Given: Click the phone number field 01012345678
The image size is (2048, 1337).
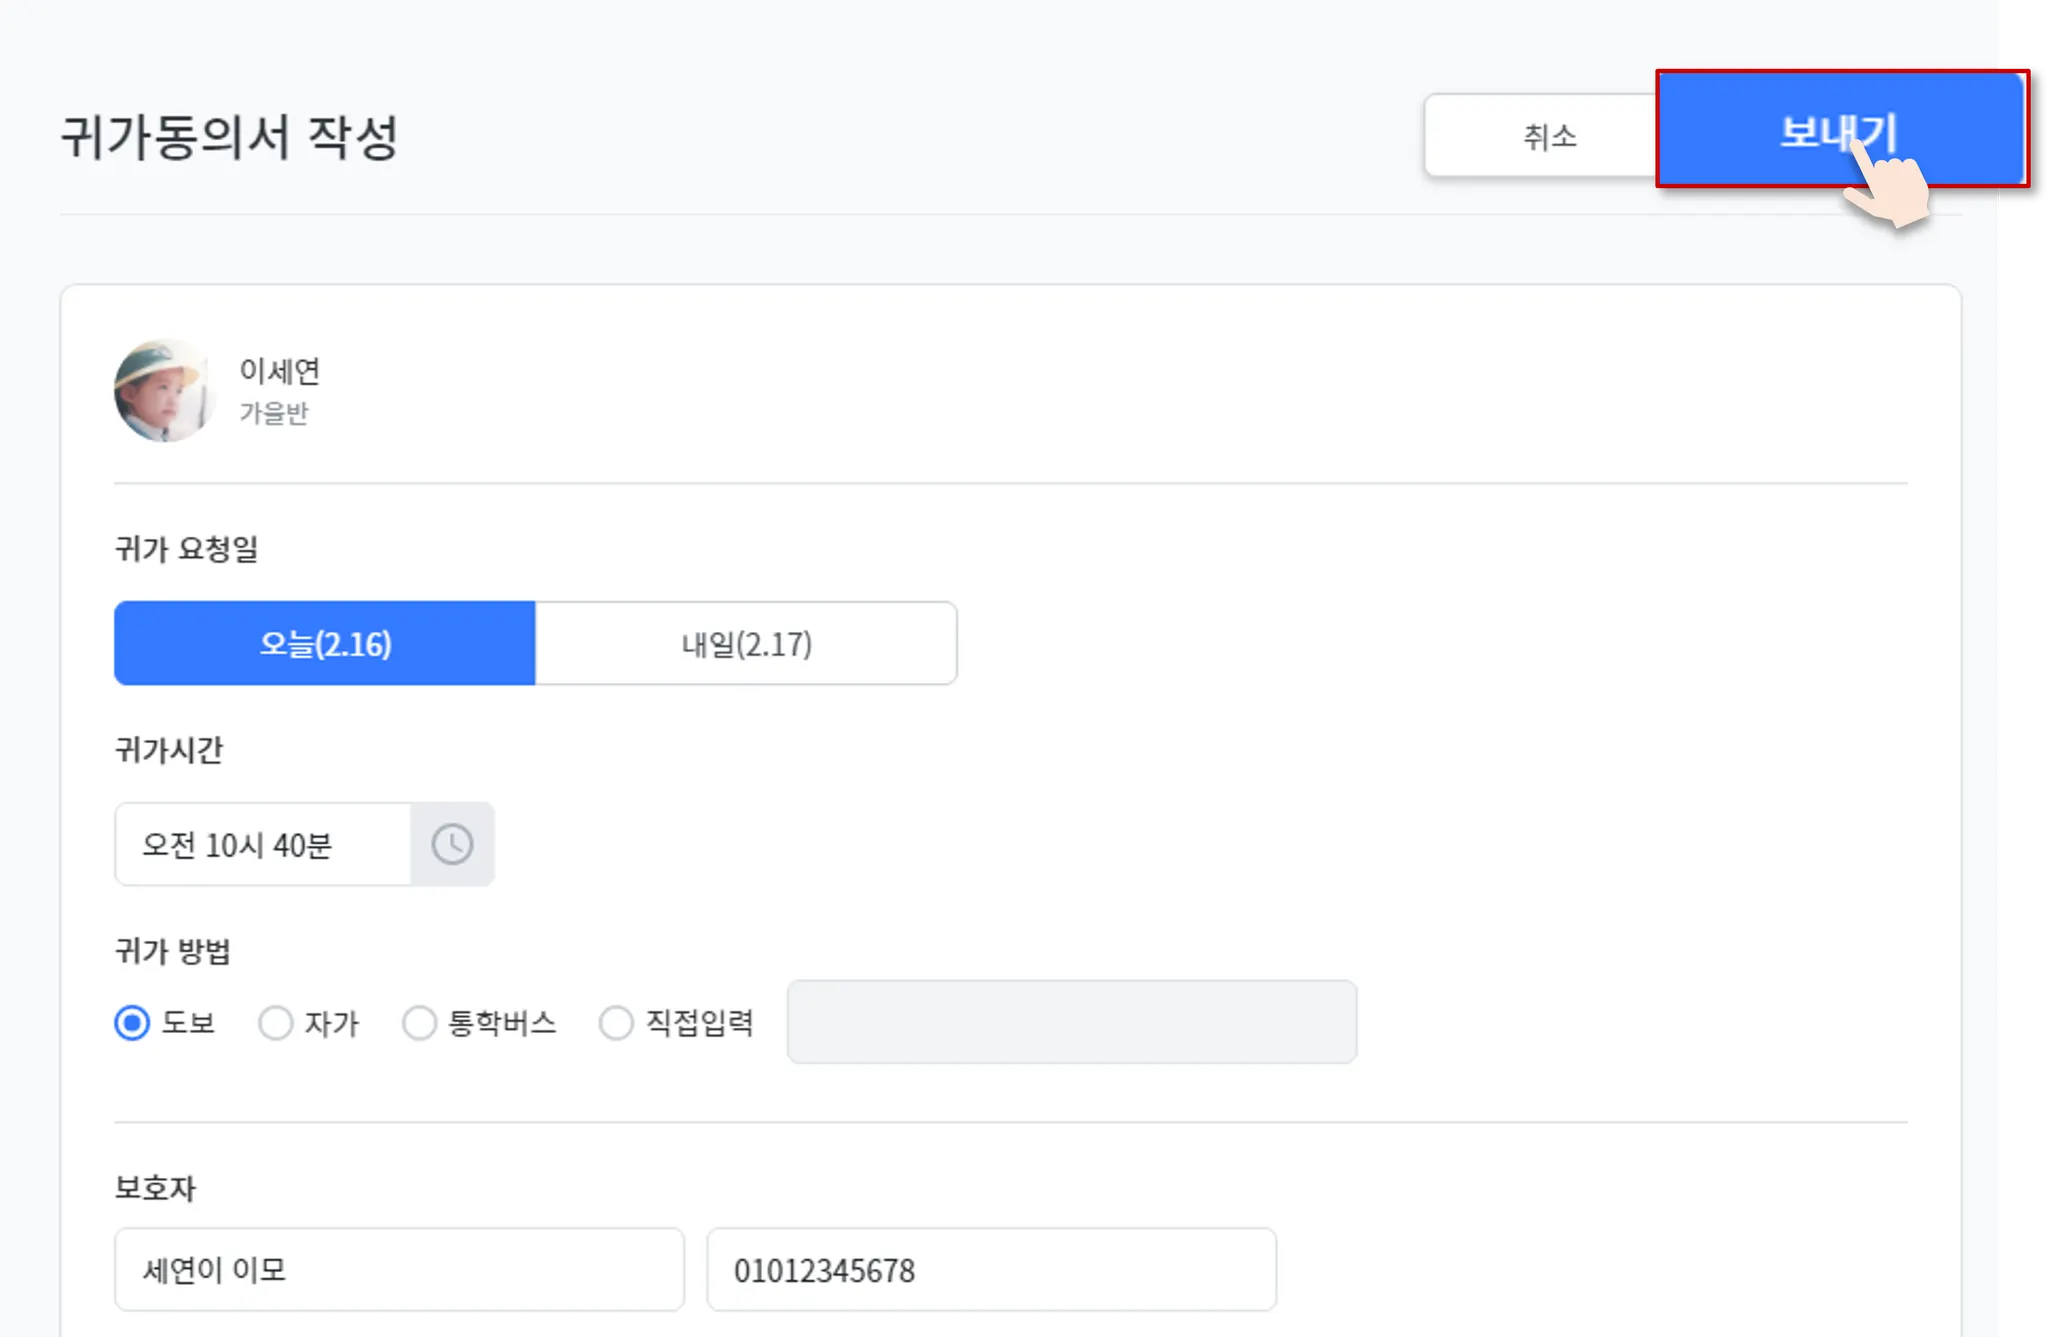Looking at the screenshot, I should click(x=991, y=1270).
